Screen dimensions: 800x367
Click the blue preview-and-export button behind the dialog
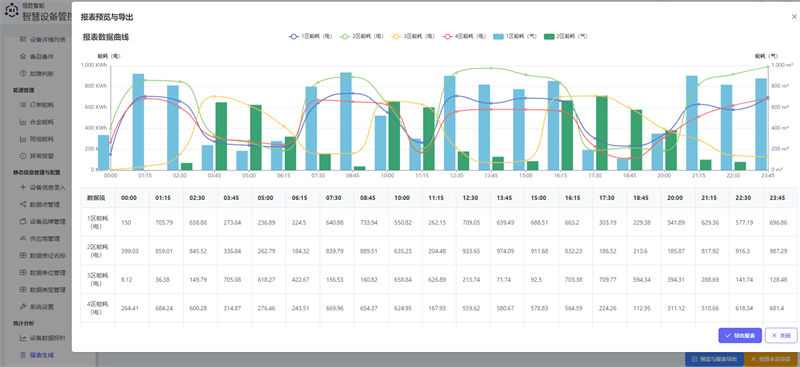coord(714,359)
